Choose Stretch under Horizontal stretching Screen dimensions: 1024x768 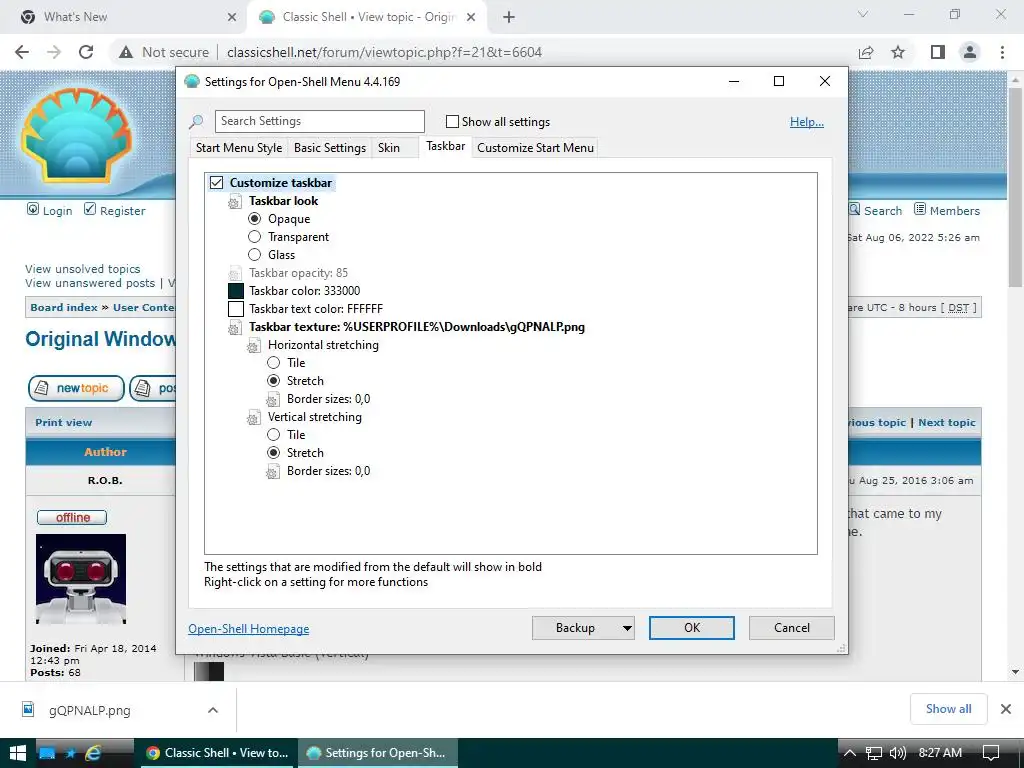(274, 381)
